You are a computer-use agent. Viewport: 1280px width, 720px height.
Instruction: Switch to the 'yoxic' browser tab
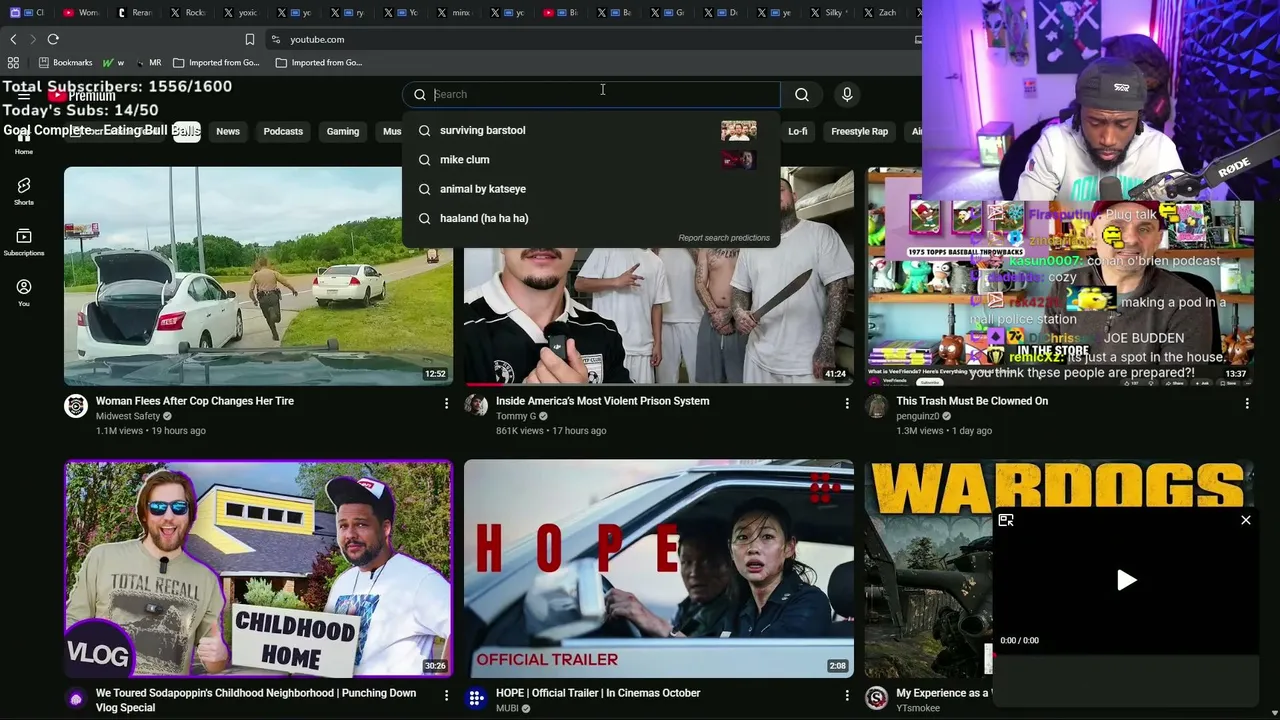[x=241, y=12]
